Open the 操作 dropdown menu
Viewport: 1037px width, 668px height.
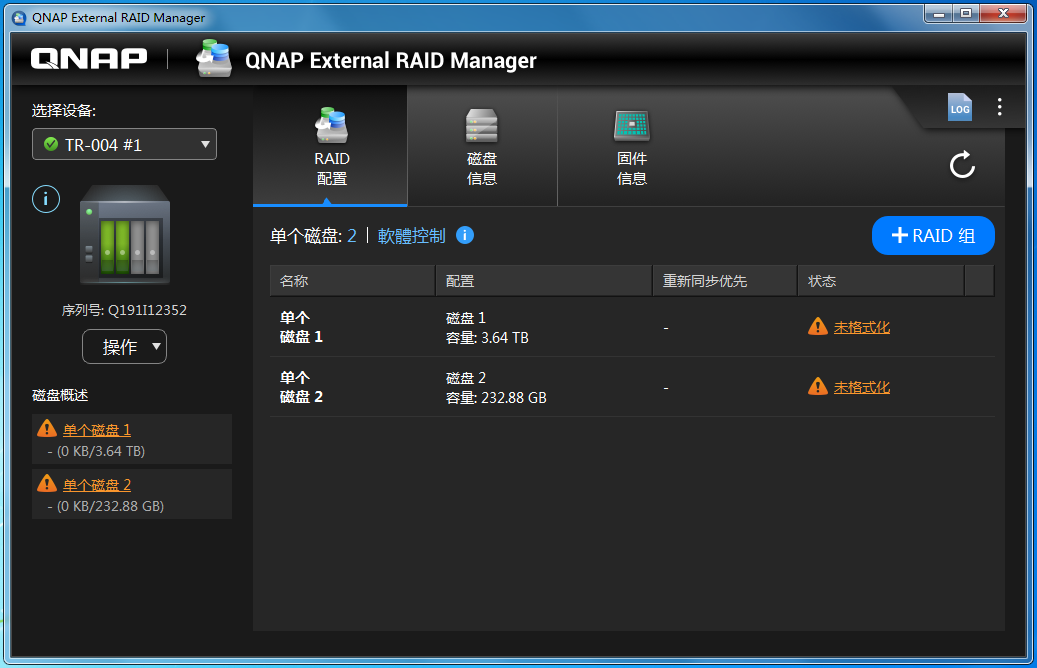124,347
